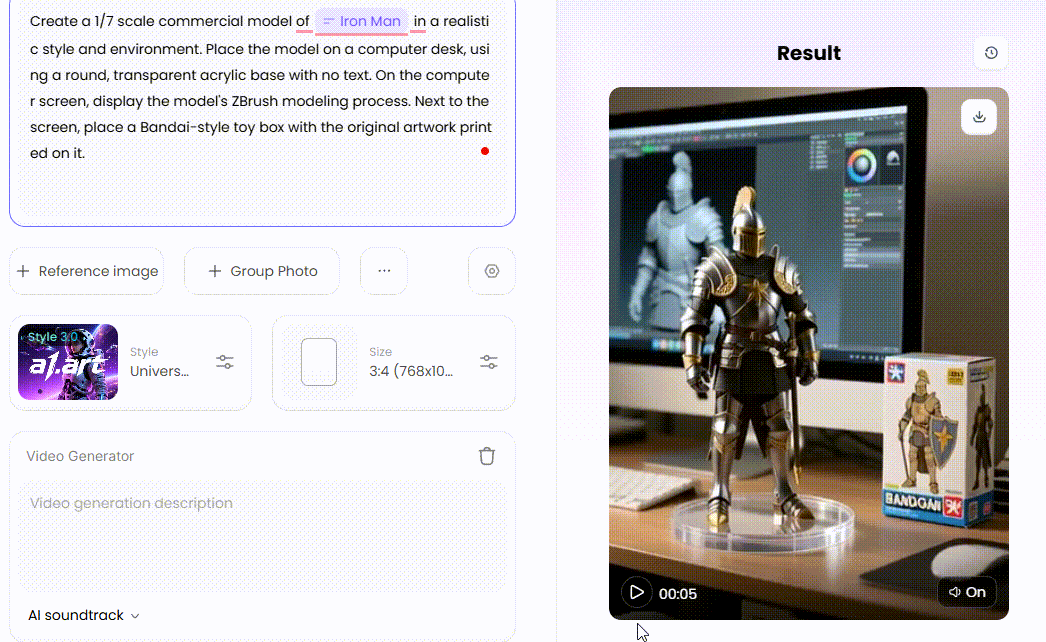Add a Group Photo
The height and width of the screenshot is (642, 1046).
[262, 270]
